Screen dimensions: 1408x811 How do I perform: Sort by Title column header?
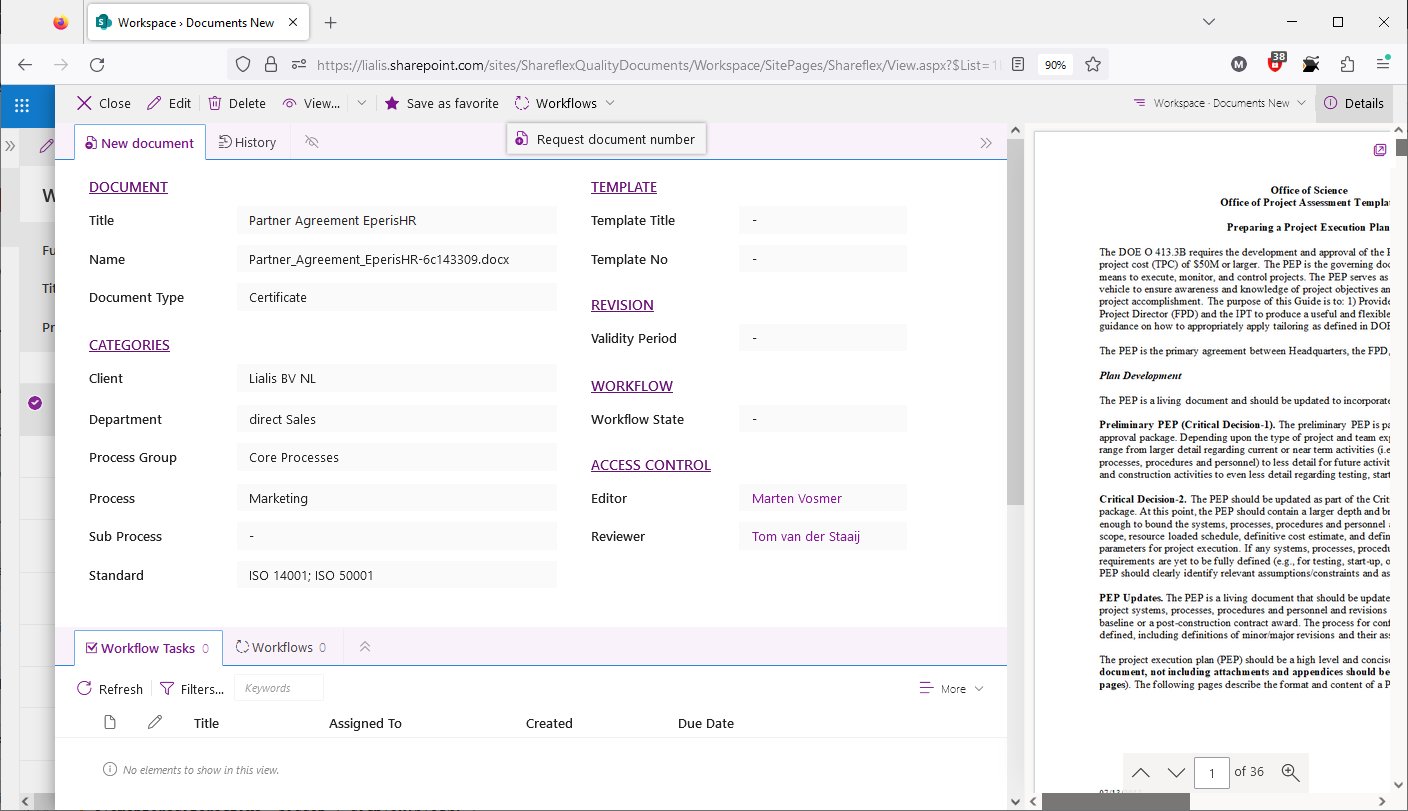tap(207, 723)
